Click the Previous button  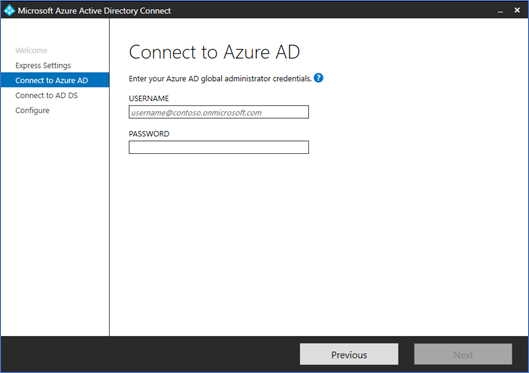click(x=349, y=354)
